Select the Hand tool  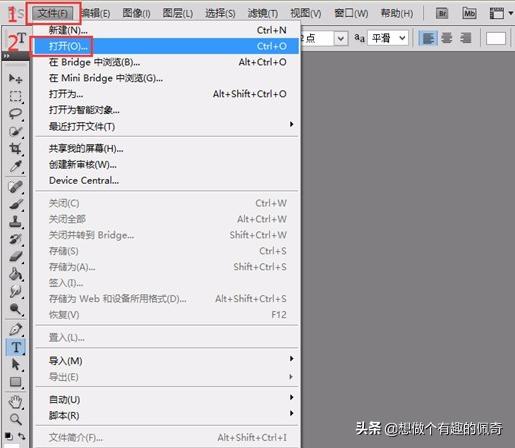coord(15,402)
